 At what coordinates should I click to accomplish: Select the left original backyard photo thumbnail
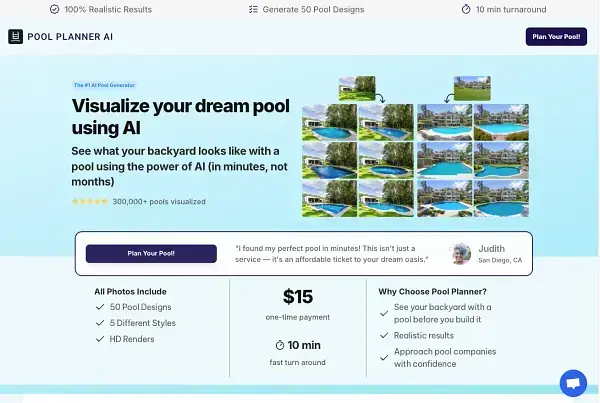click(x=356, y=87)
